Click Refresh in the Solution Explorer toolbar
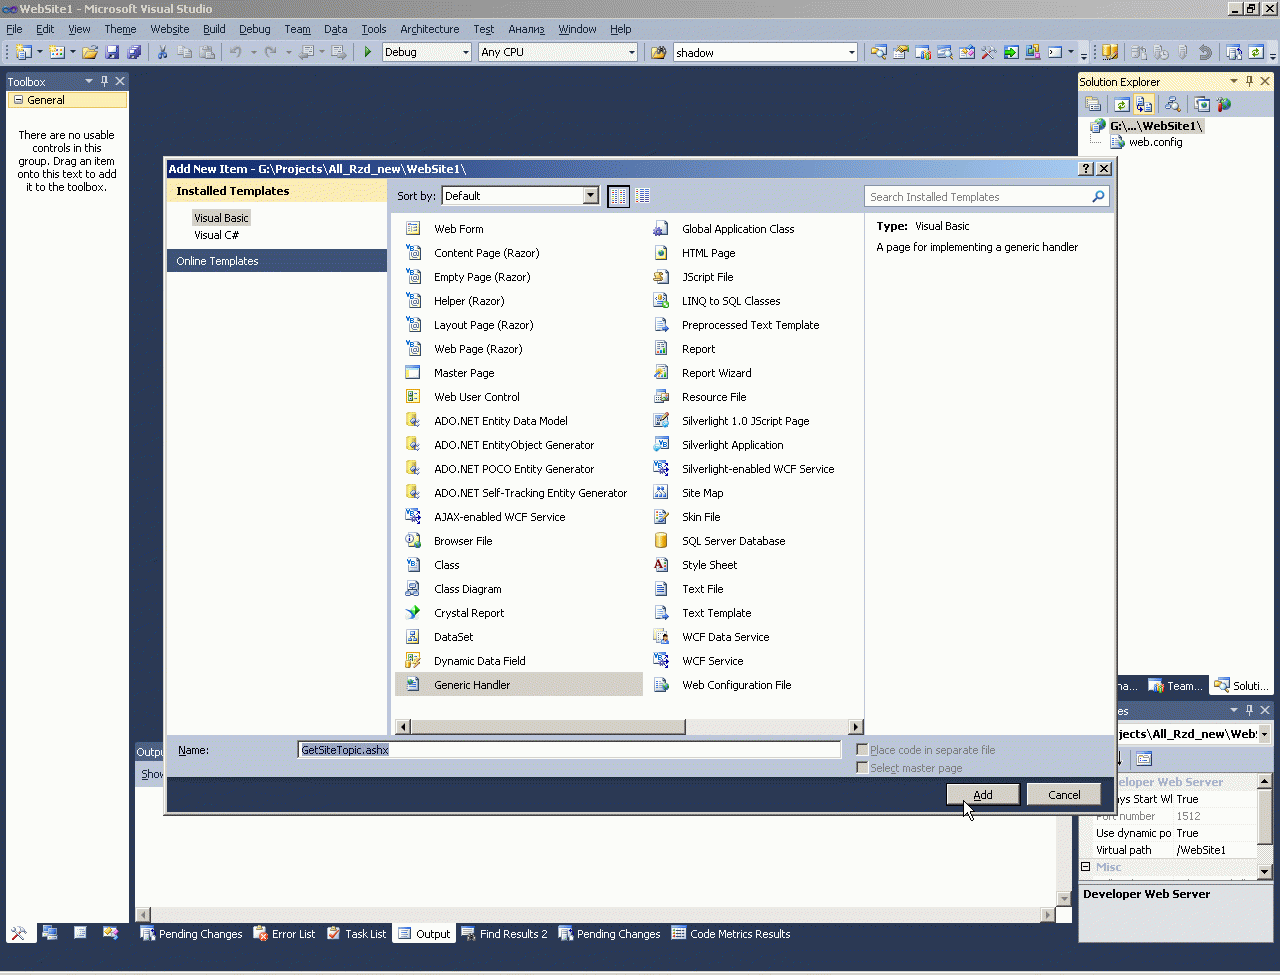1280x975 pixels. [1122, 104]
